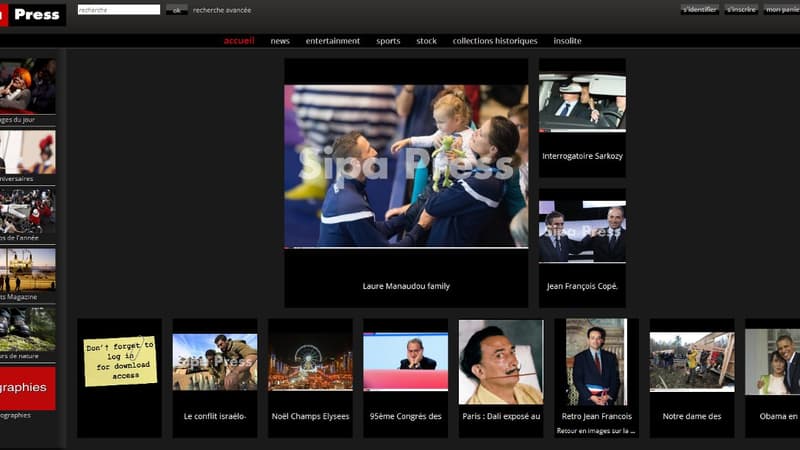Open the Jean François Copé photo
This screenshot has width=800, height=450.
[x=582, y=232]
